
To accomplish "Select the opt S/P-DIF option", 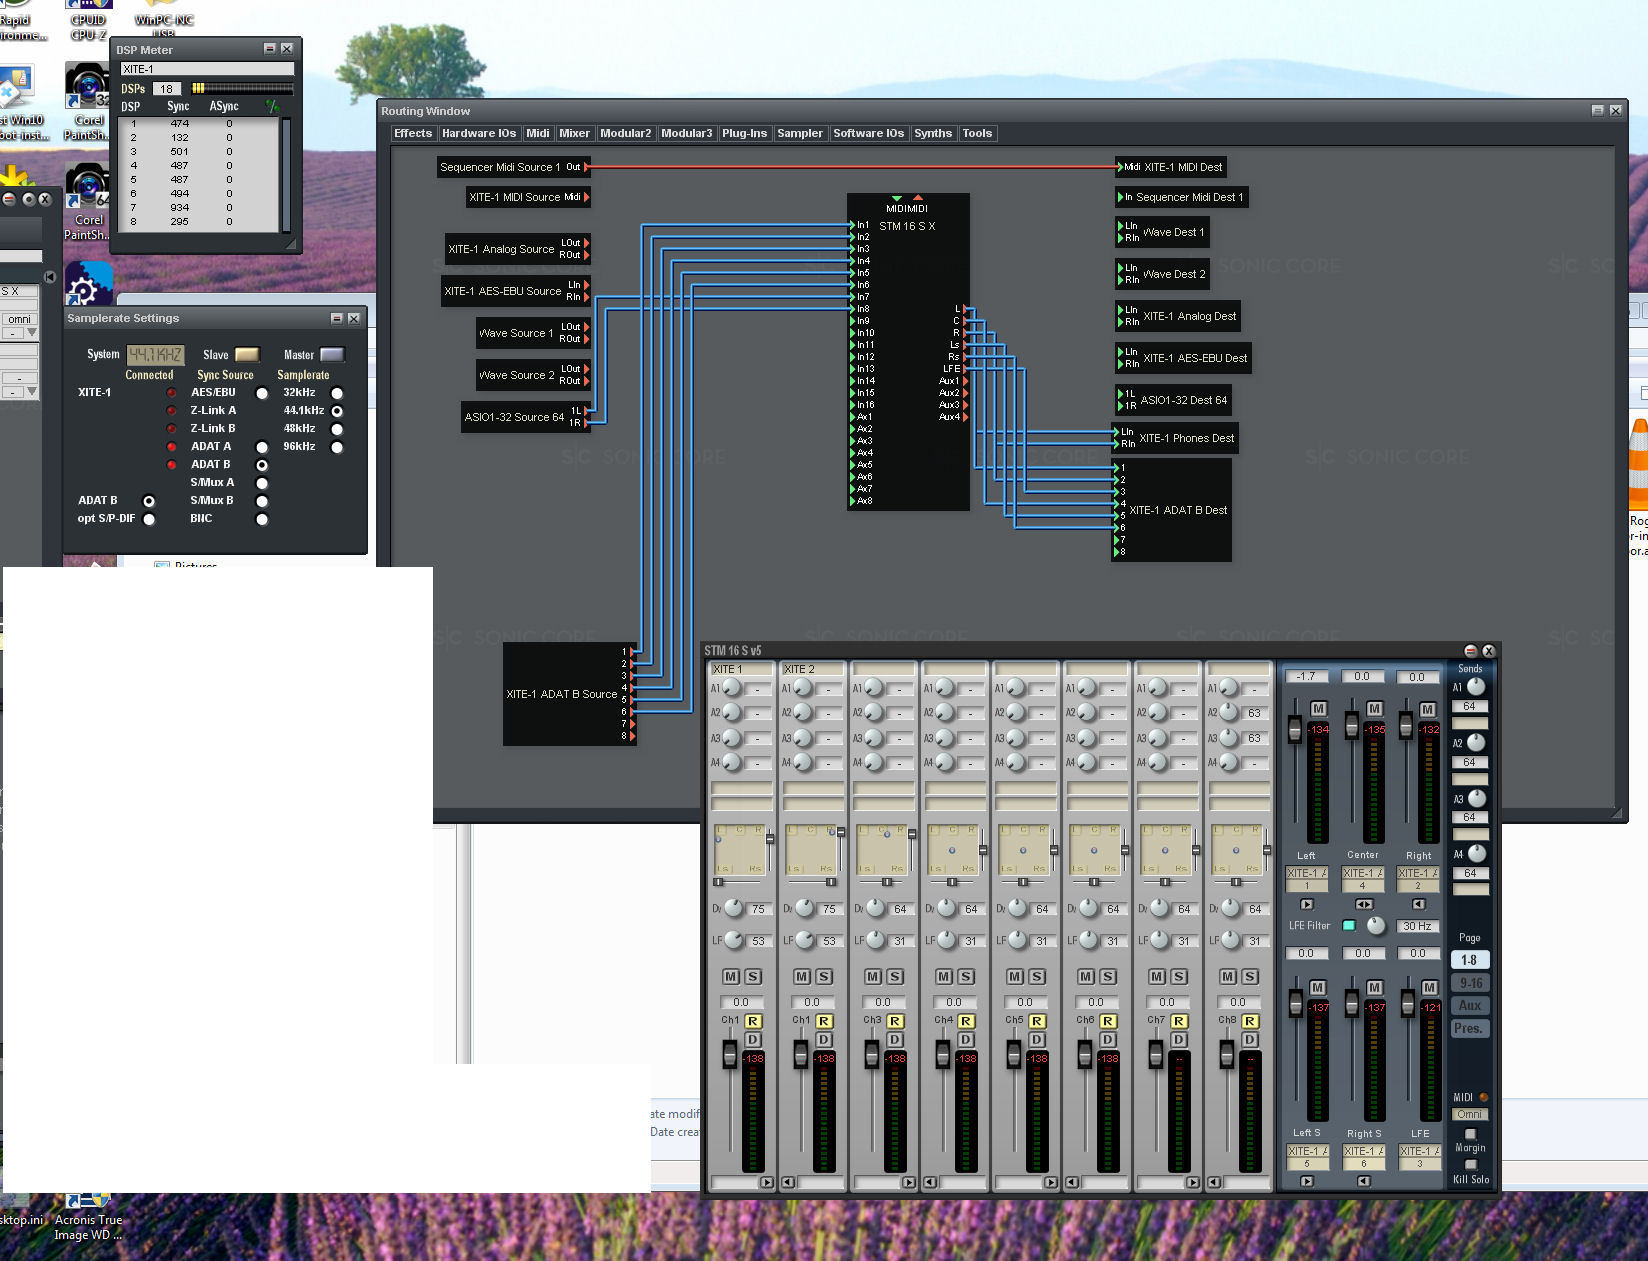I will point(149,519).
